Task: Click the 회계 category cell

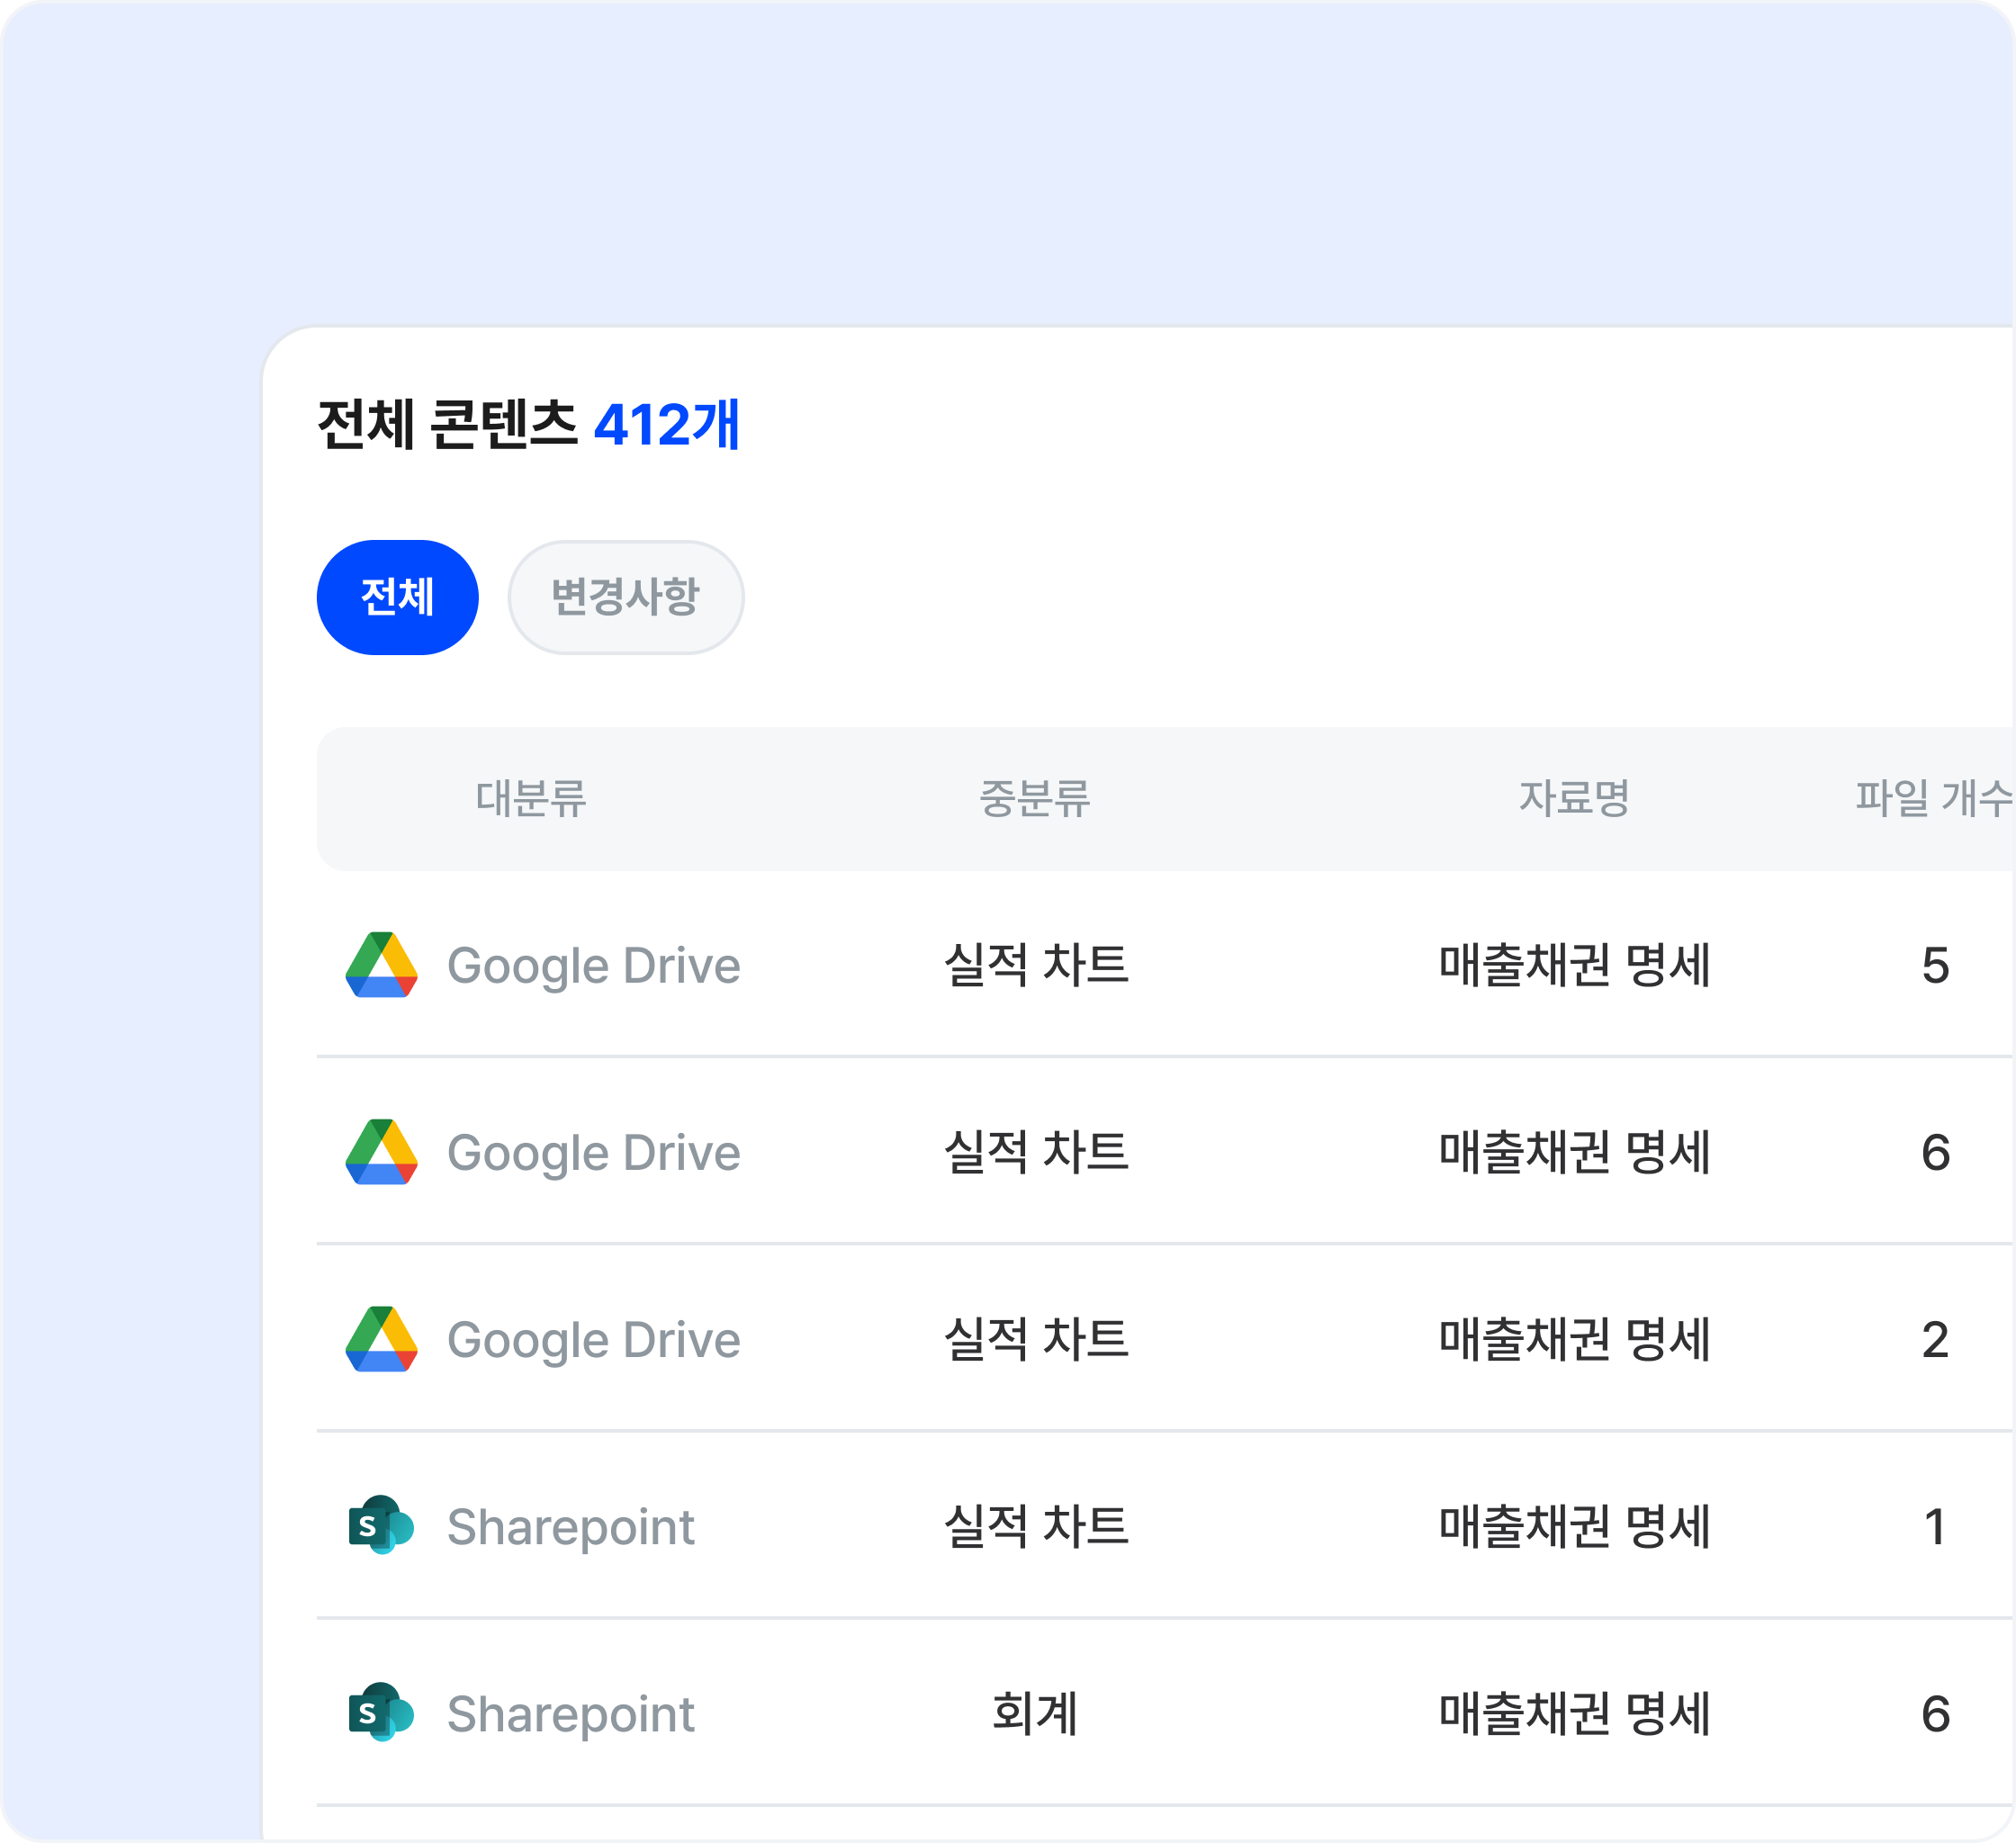Action: pyautogui.click(x=1035, y=1713)
